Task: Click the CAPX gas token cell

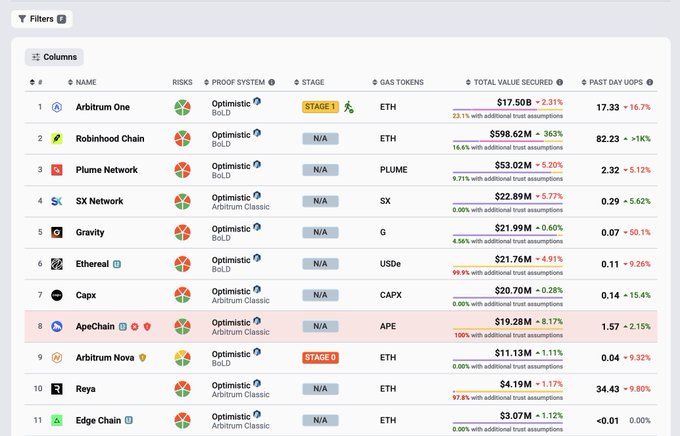Action: click(391, 295)
